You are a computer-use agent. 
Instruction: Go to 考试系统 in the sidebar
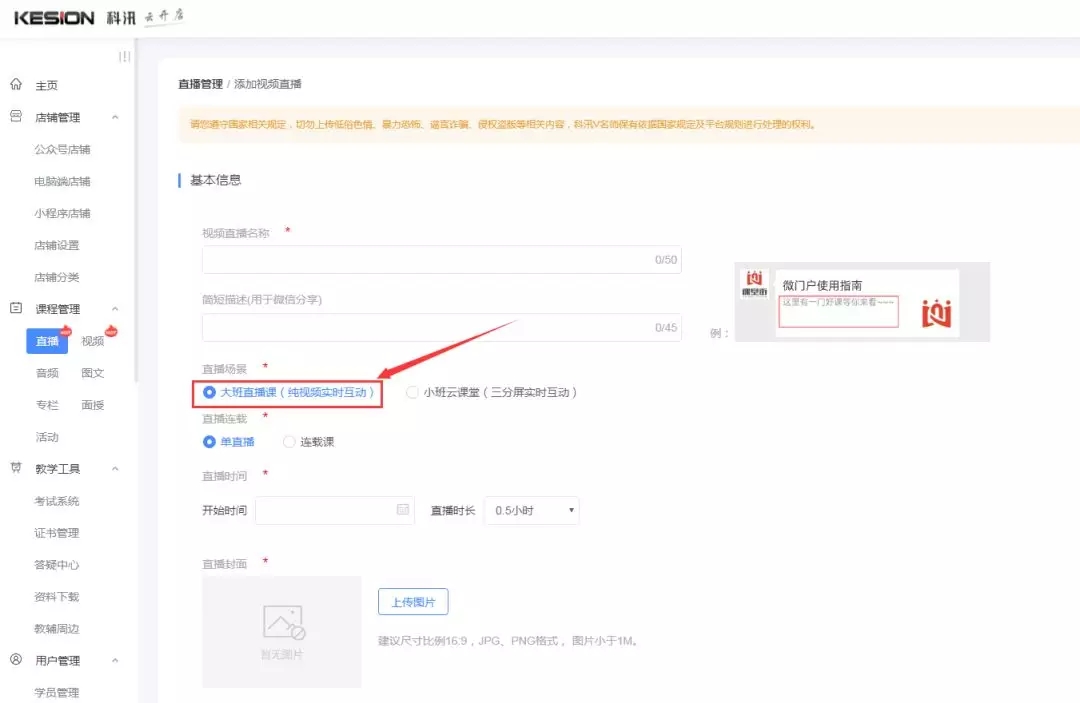[x=57, y=501]
